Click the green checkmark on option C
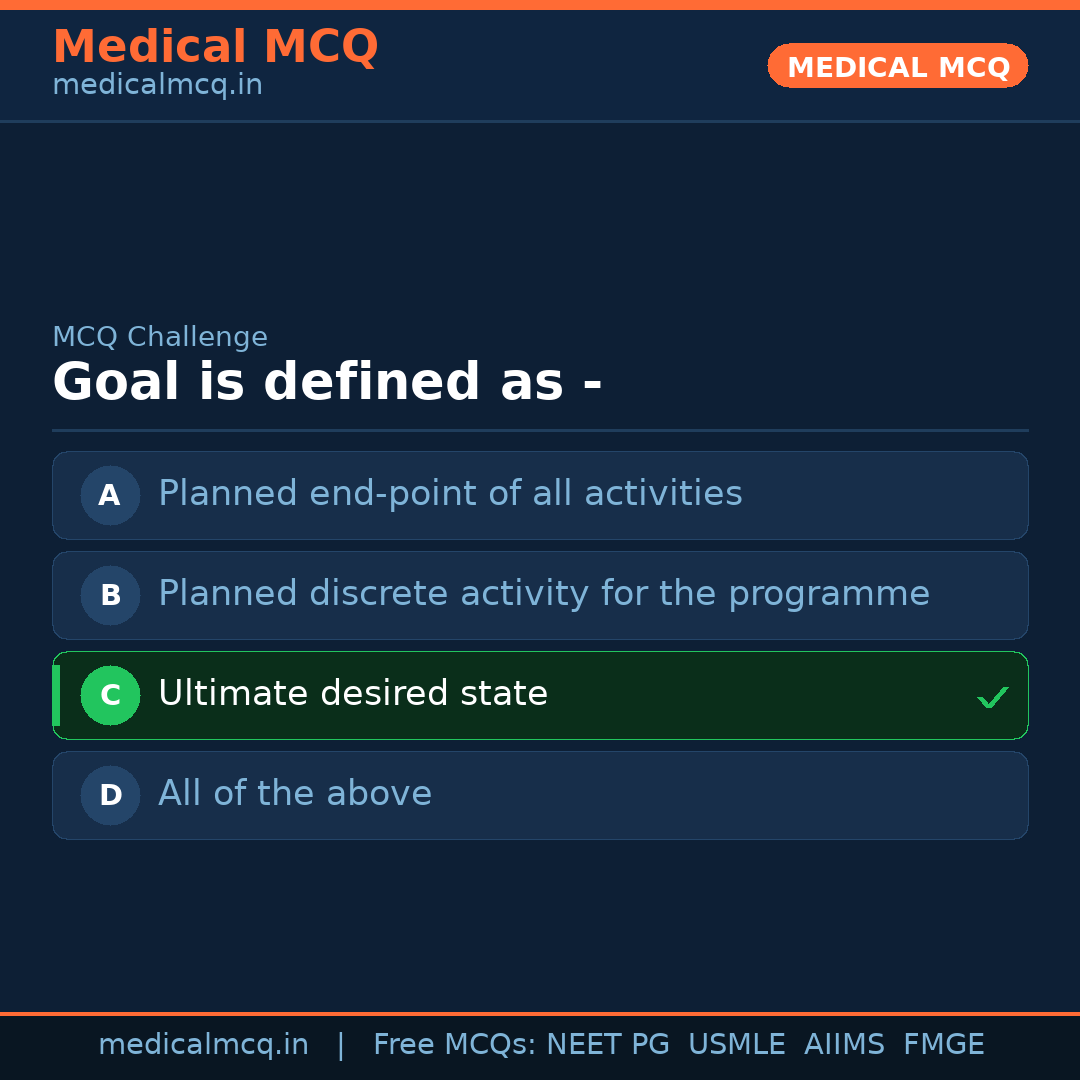 coord(992,696)
